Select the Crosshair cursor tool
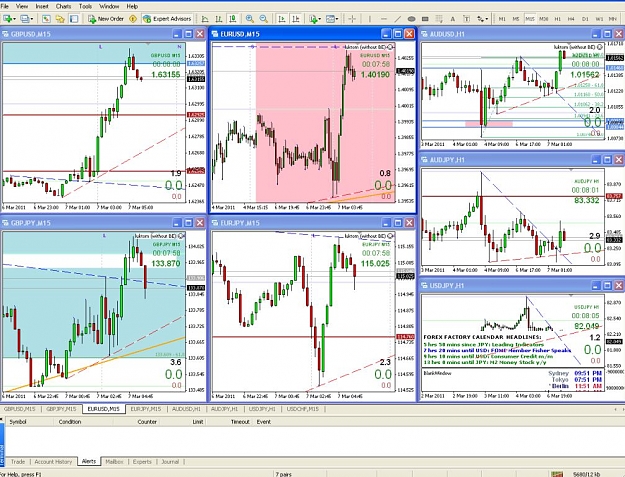Image resolution: width=625 pixels, height=477 pixels. point(352,19)
